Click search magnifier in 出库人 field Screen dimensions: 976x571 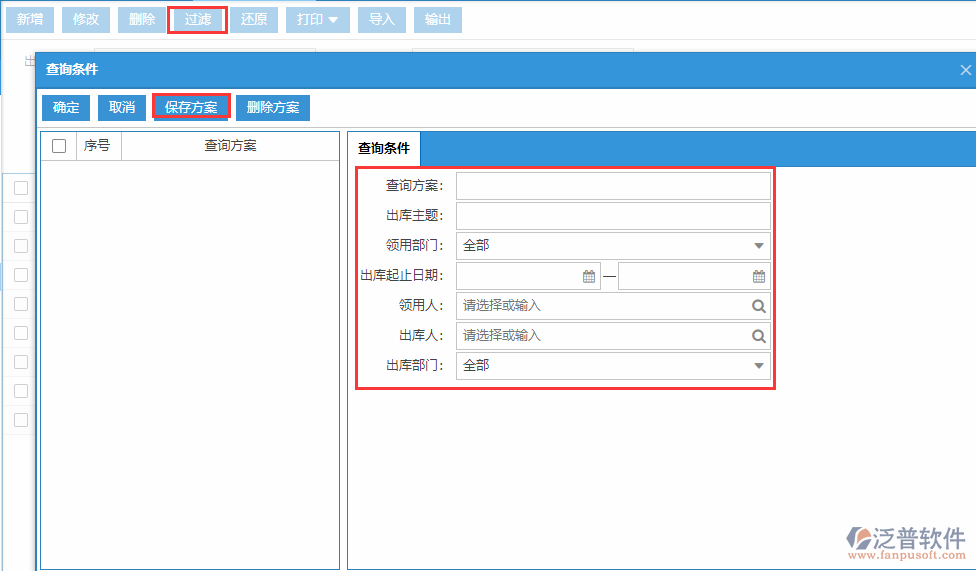[758, 336]
